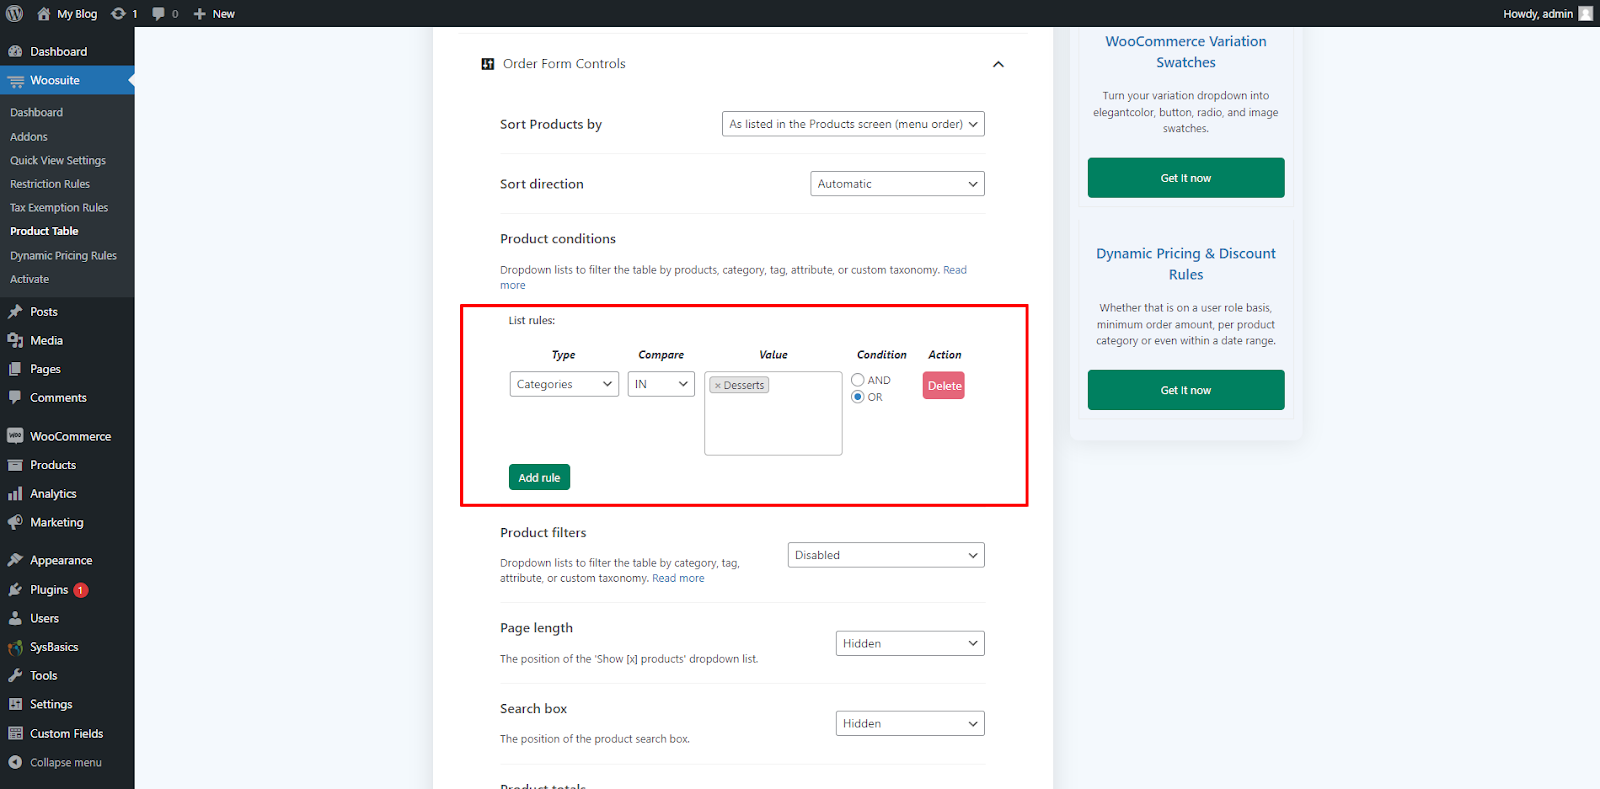Image resolution: width=1600 pixels, height=789 pixels.
Task: Open the comments bubble icon in admin bar
Action: click(158, 14)
